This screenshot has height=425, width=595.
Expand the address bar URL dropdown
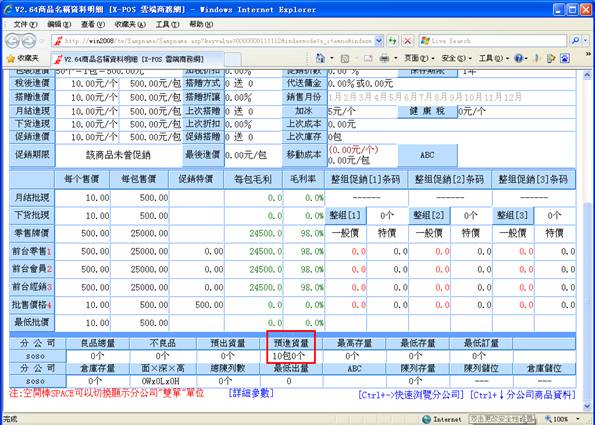[379, 41]
